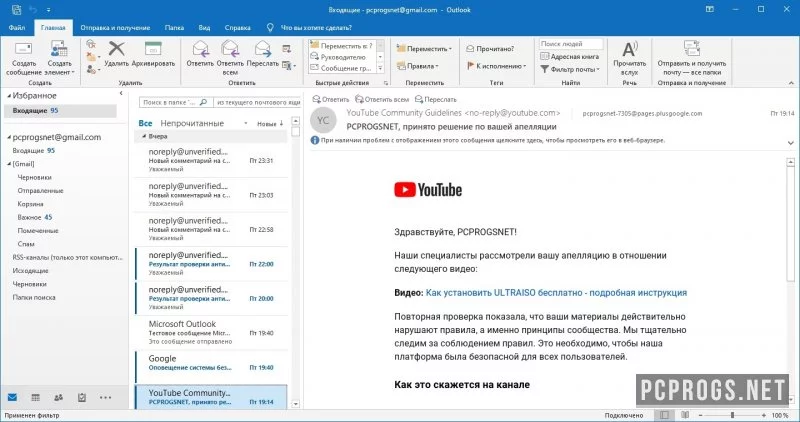Open the File (Файл) tab

point(17,28)
